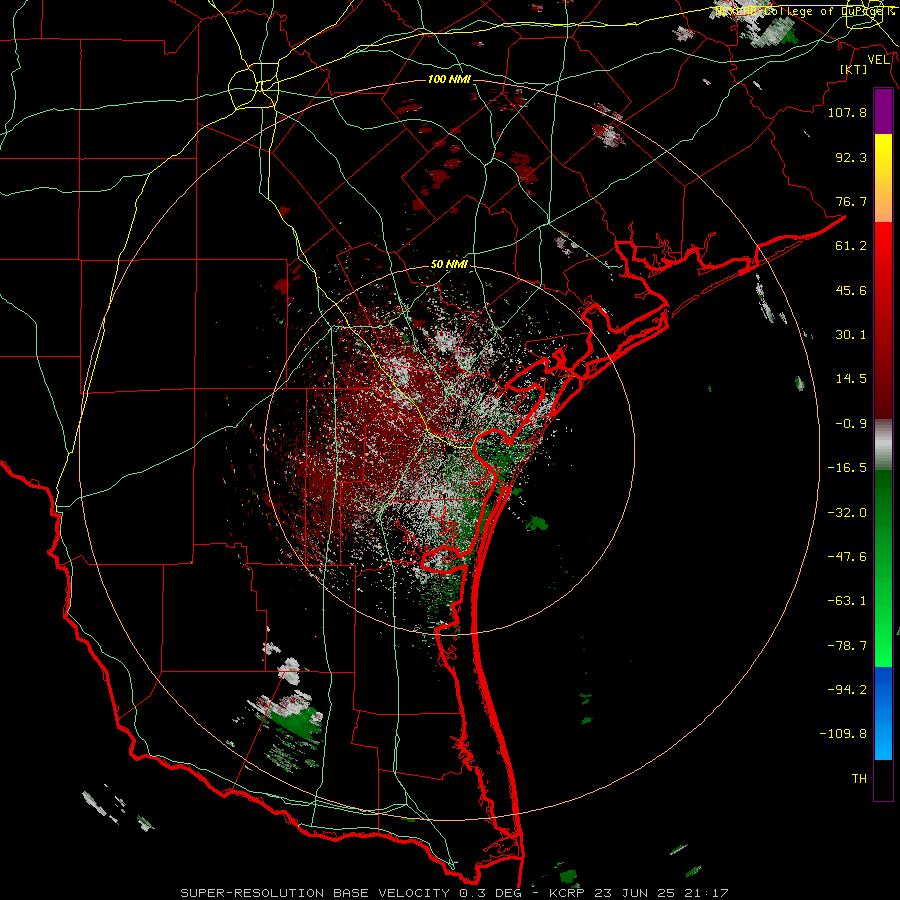Pick the red segment of the velocity color bar

(883, 320)
